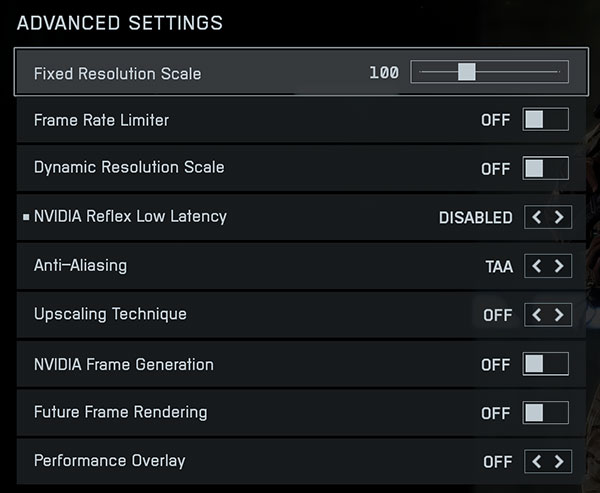Click left arrow for NVIDIA Reflex Low Latency
600x493 pixels.
pyautogui.click(x=537, y=217)
